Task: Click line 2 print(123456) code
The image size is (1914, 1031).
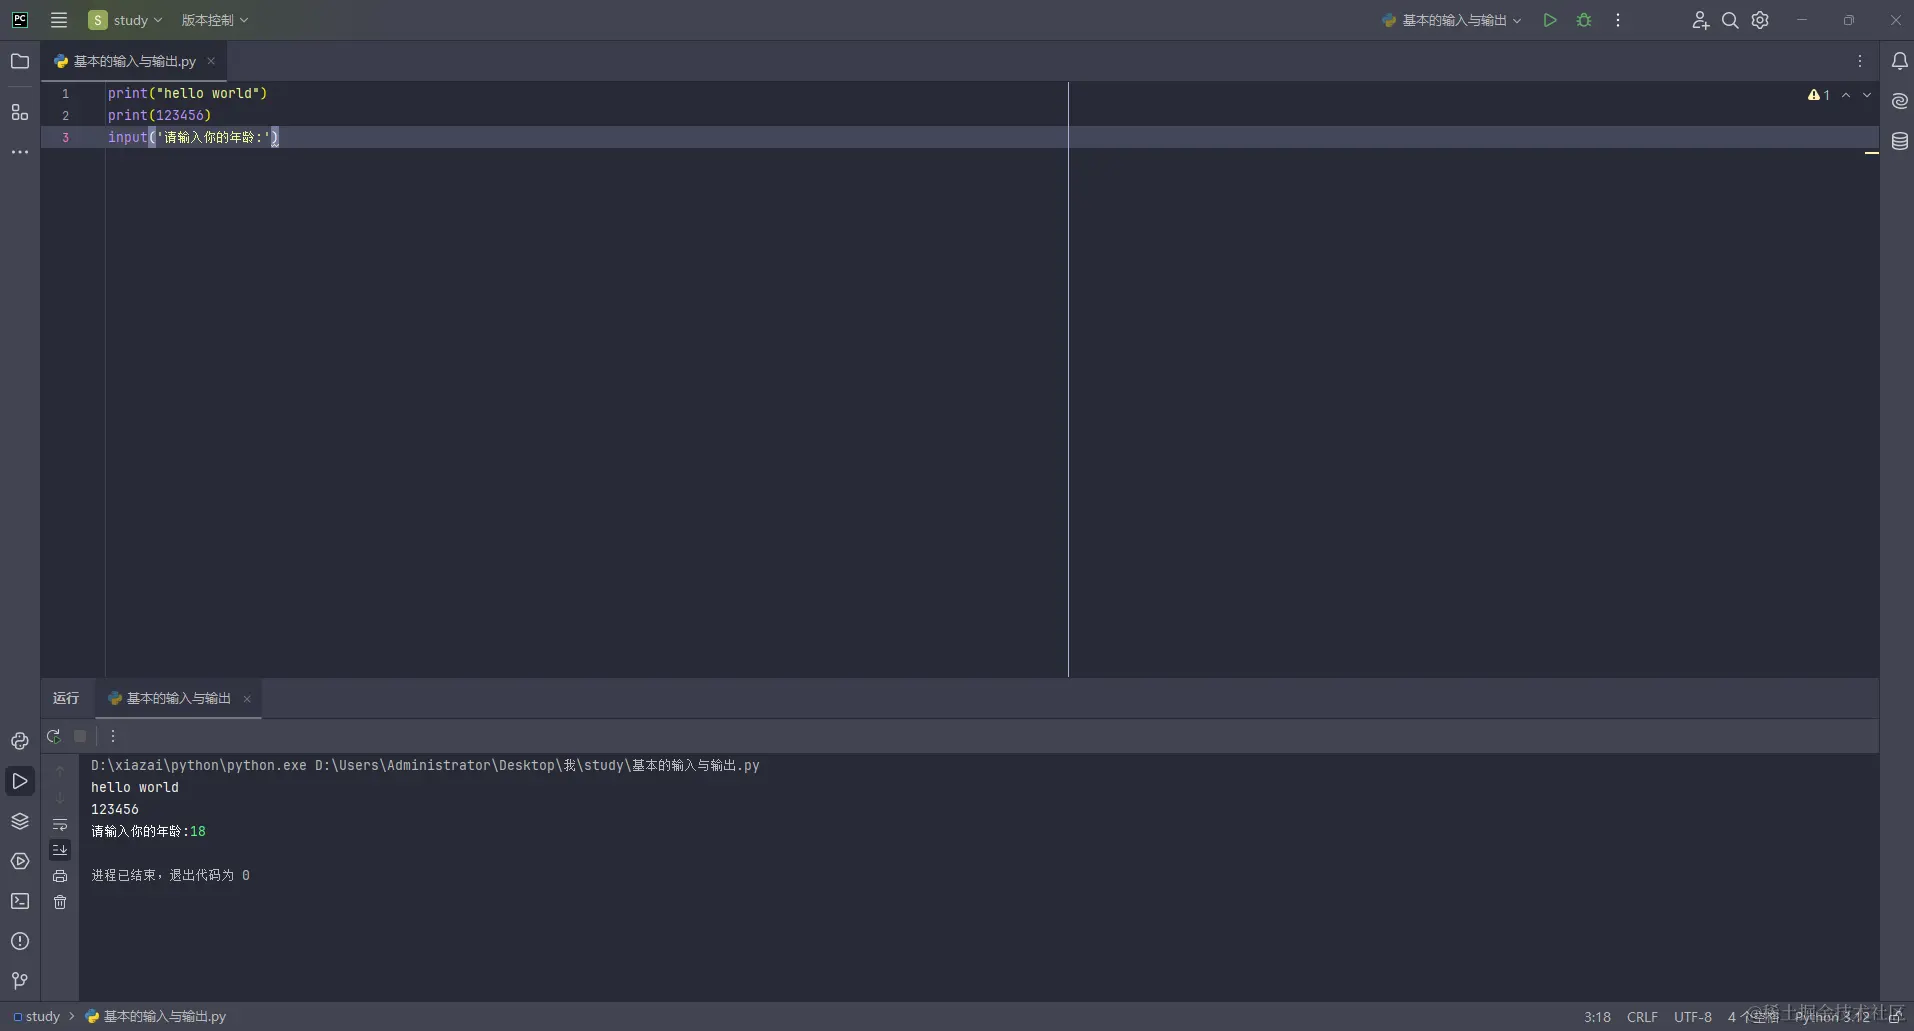Action: click(160, 115)
